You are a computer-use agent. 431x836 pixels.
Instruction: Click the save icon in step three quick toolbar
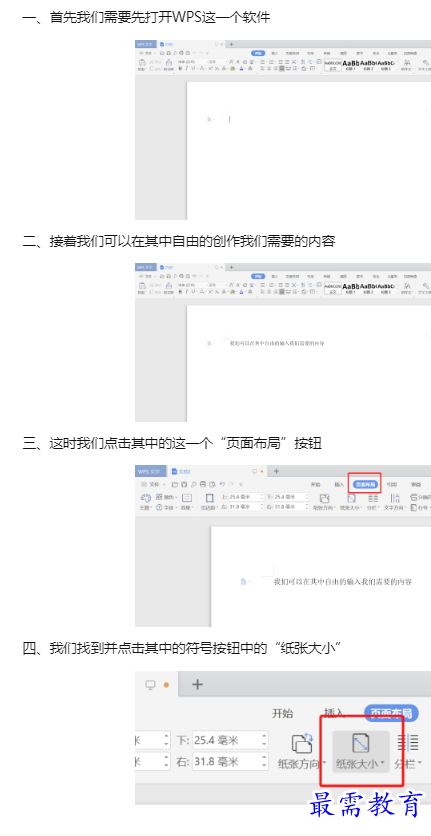pyautogui.click(x=184, y=485)
